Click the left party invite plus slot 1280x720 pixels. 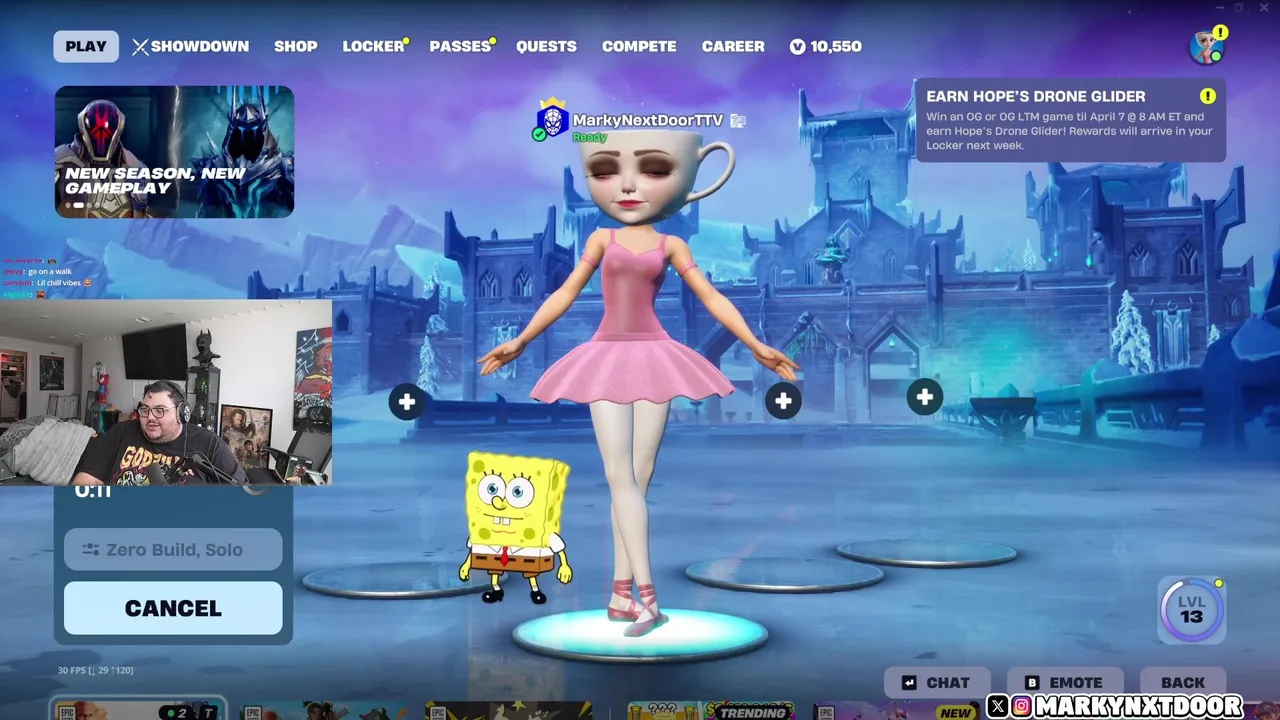[x=406, y=402]
